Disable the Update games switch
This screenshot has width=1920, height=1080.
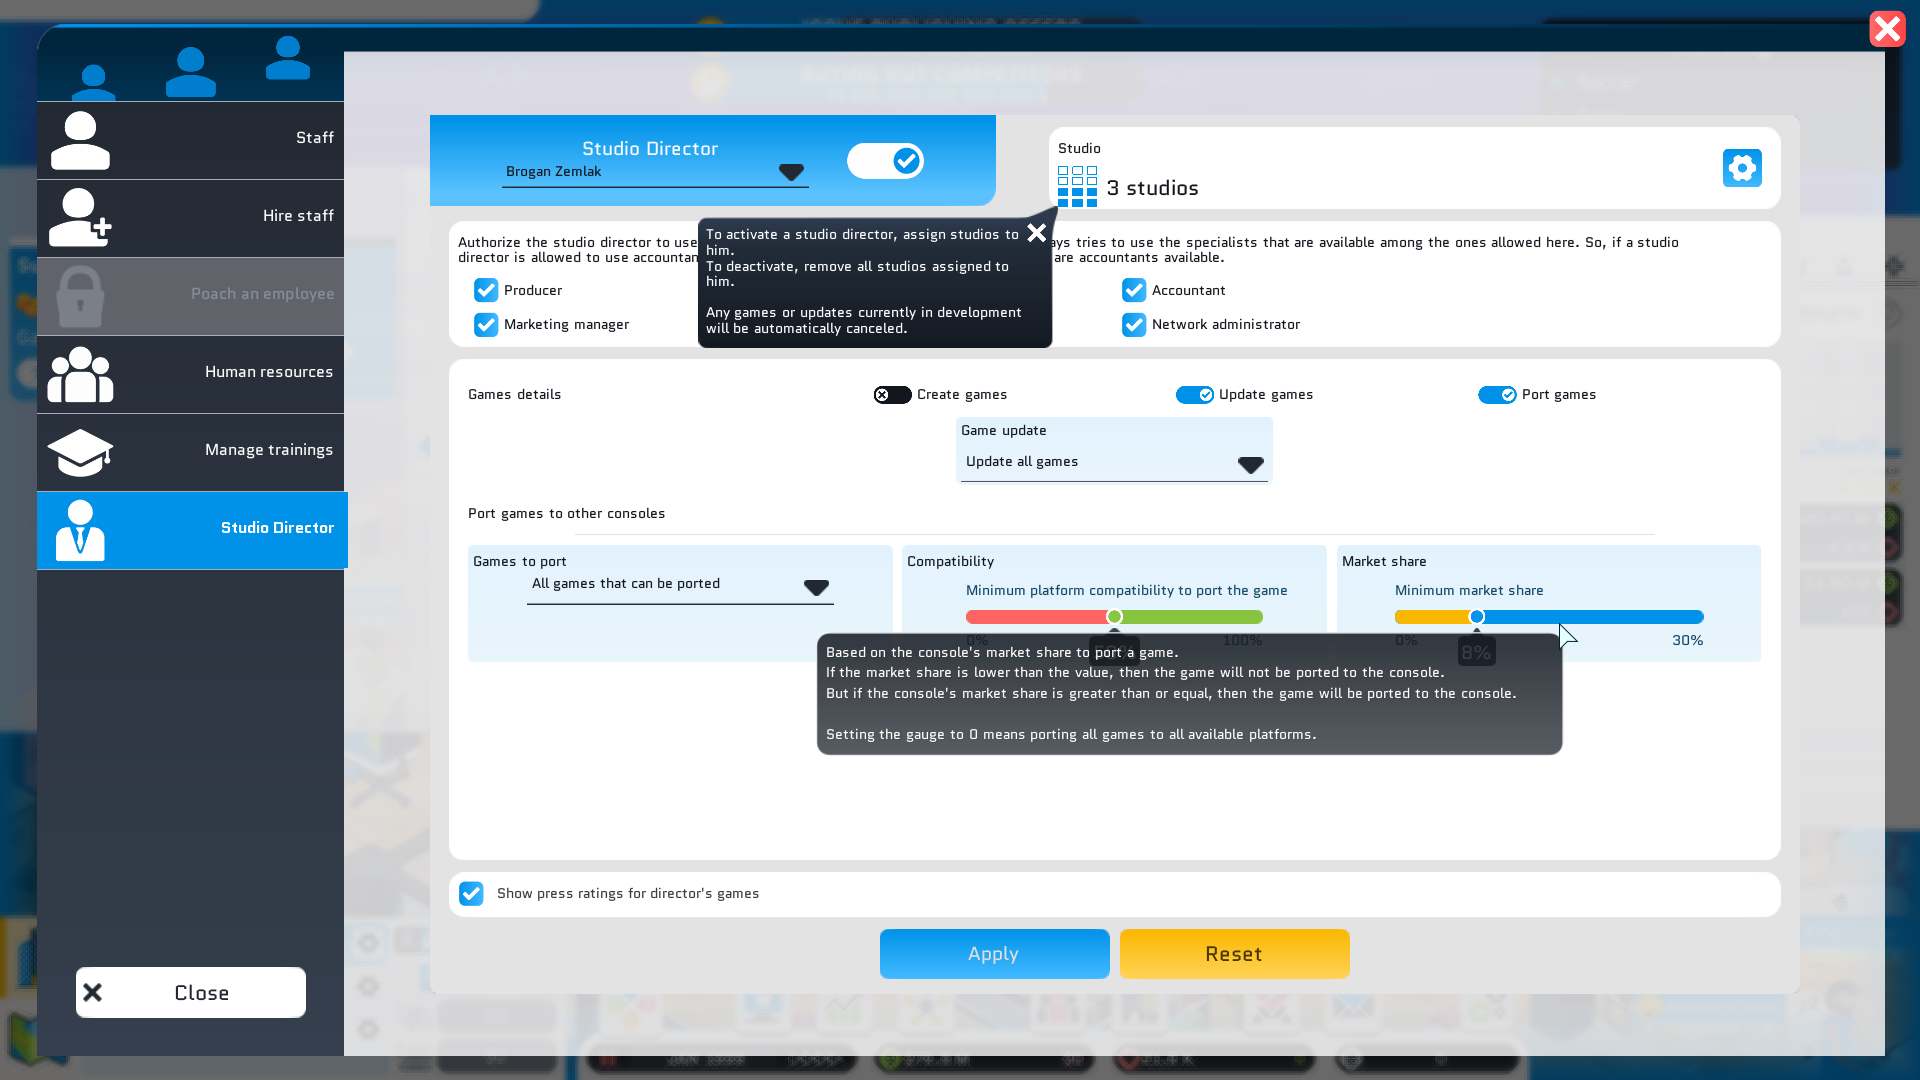[1195, 395]
